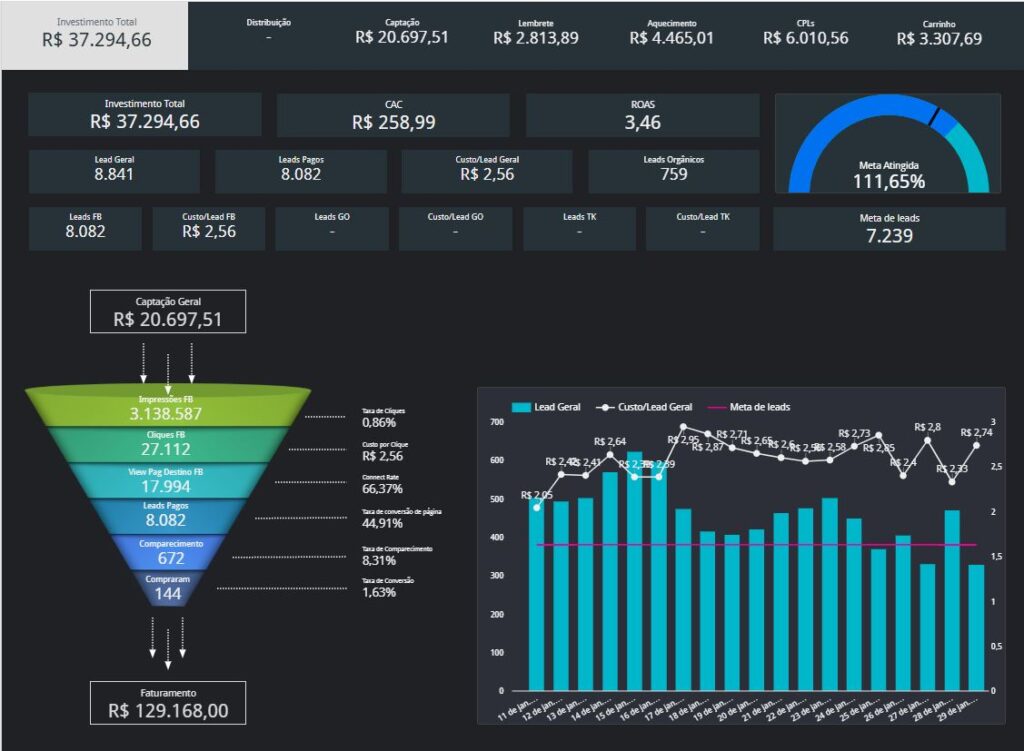This screenshot has height=751, width=1024.
Task: Click the Meta de leads legend line icon
Action: point(716,407)
